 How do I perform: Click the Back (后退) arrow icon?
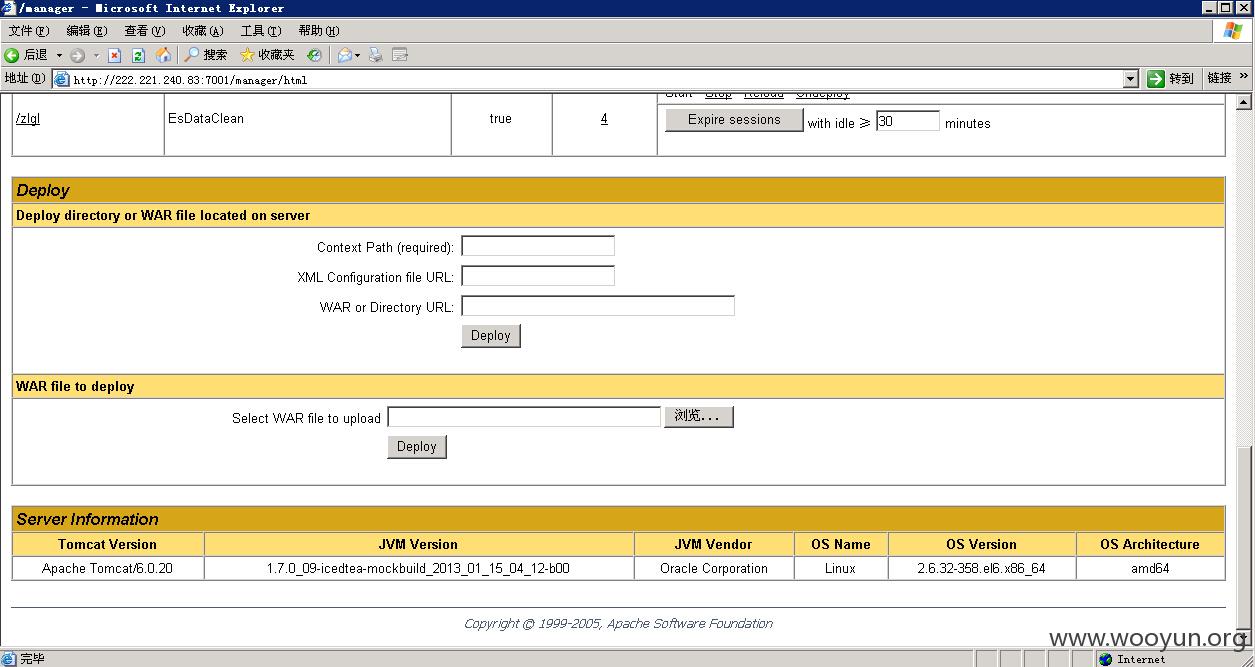12,55
